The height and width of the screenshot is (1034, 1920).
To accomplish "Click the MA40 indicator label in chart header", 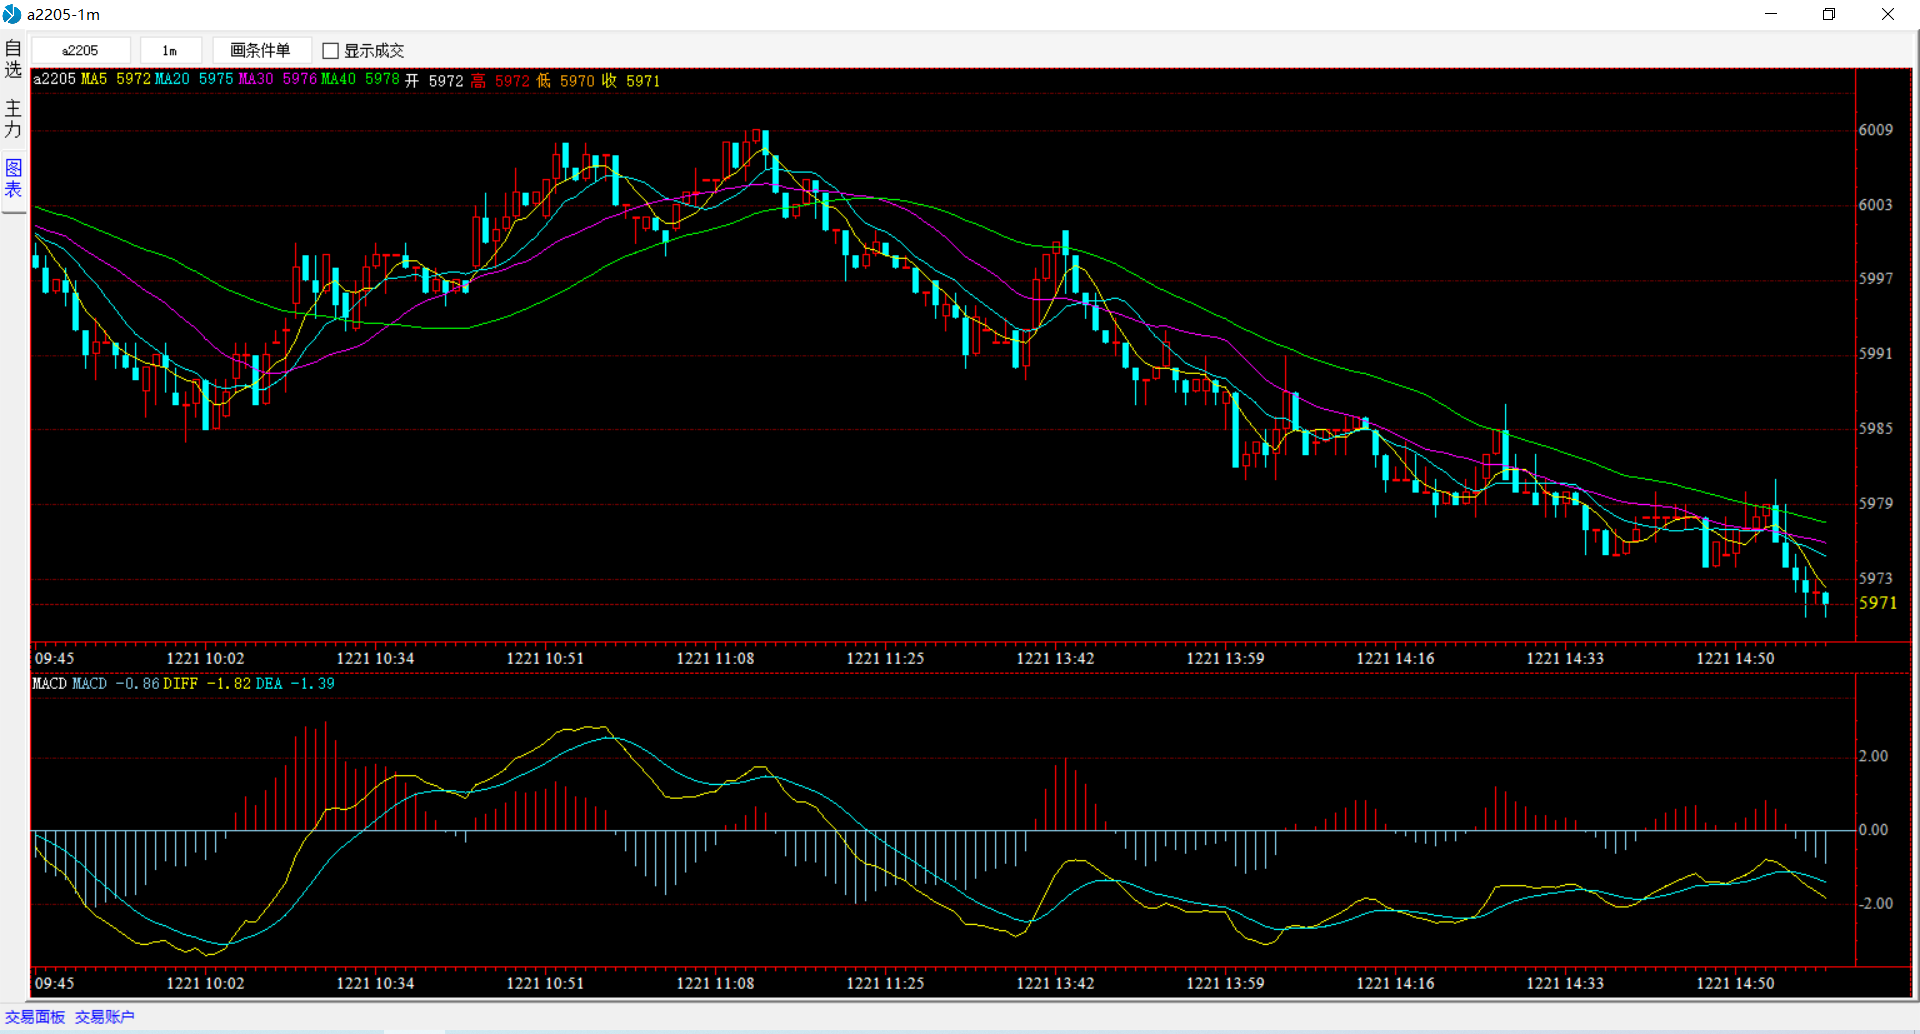I will (338, 80).
